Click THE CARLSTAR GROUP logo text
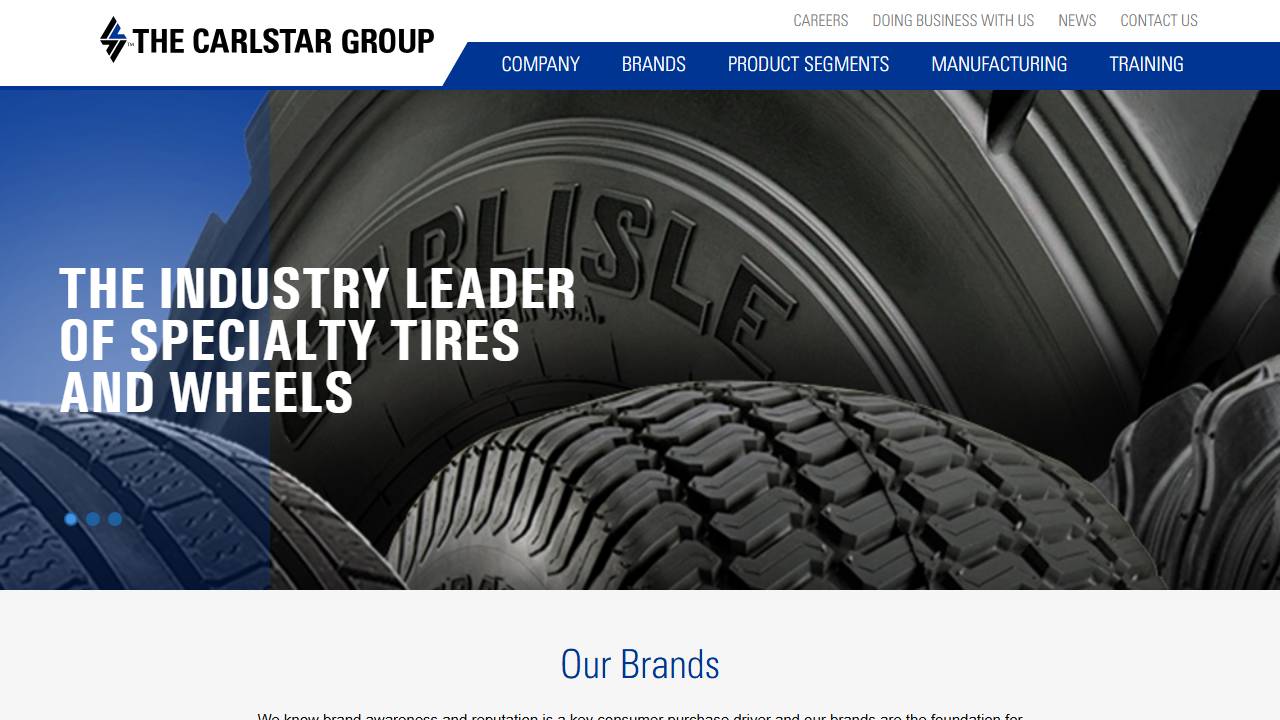 point(284,41)
